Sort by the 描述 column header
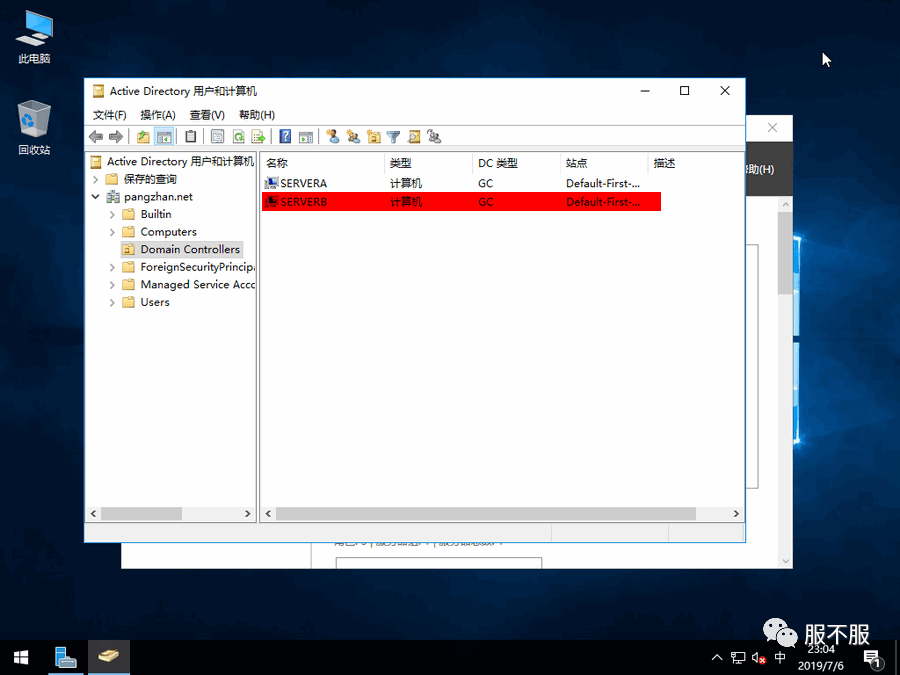Screen dimensions: 900x675 point(695,163)
